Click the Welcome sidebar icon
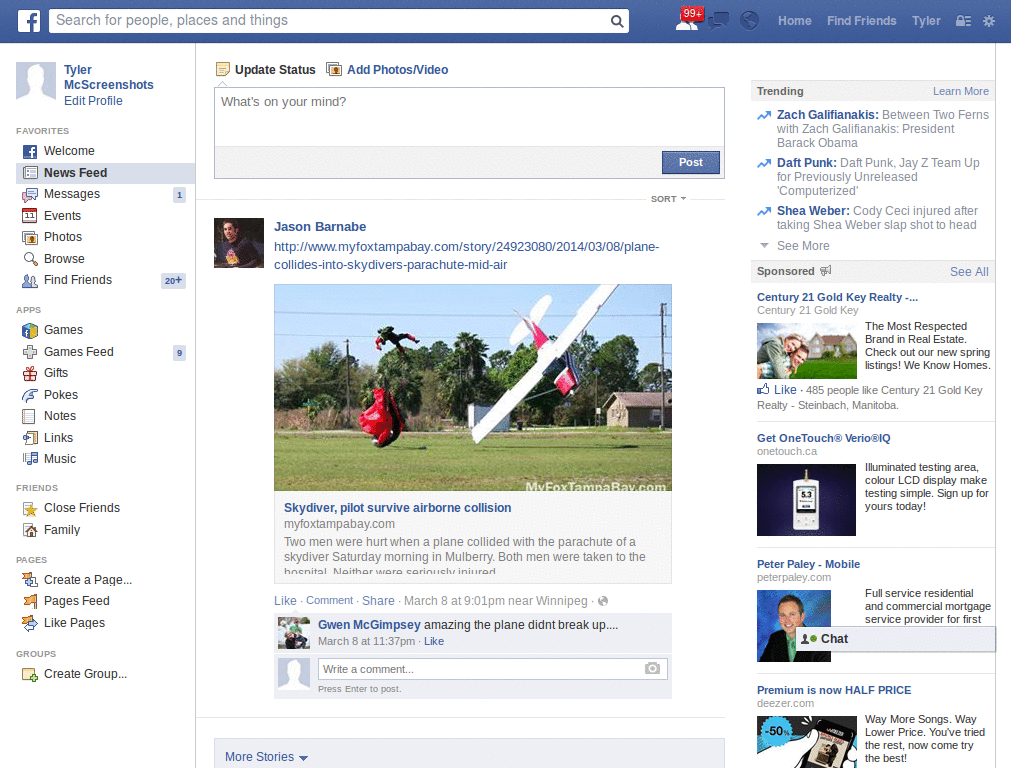This screenshot has height=768, width=1024. [30, 152]
